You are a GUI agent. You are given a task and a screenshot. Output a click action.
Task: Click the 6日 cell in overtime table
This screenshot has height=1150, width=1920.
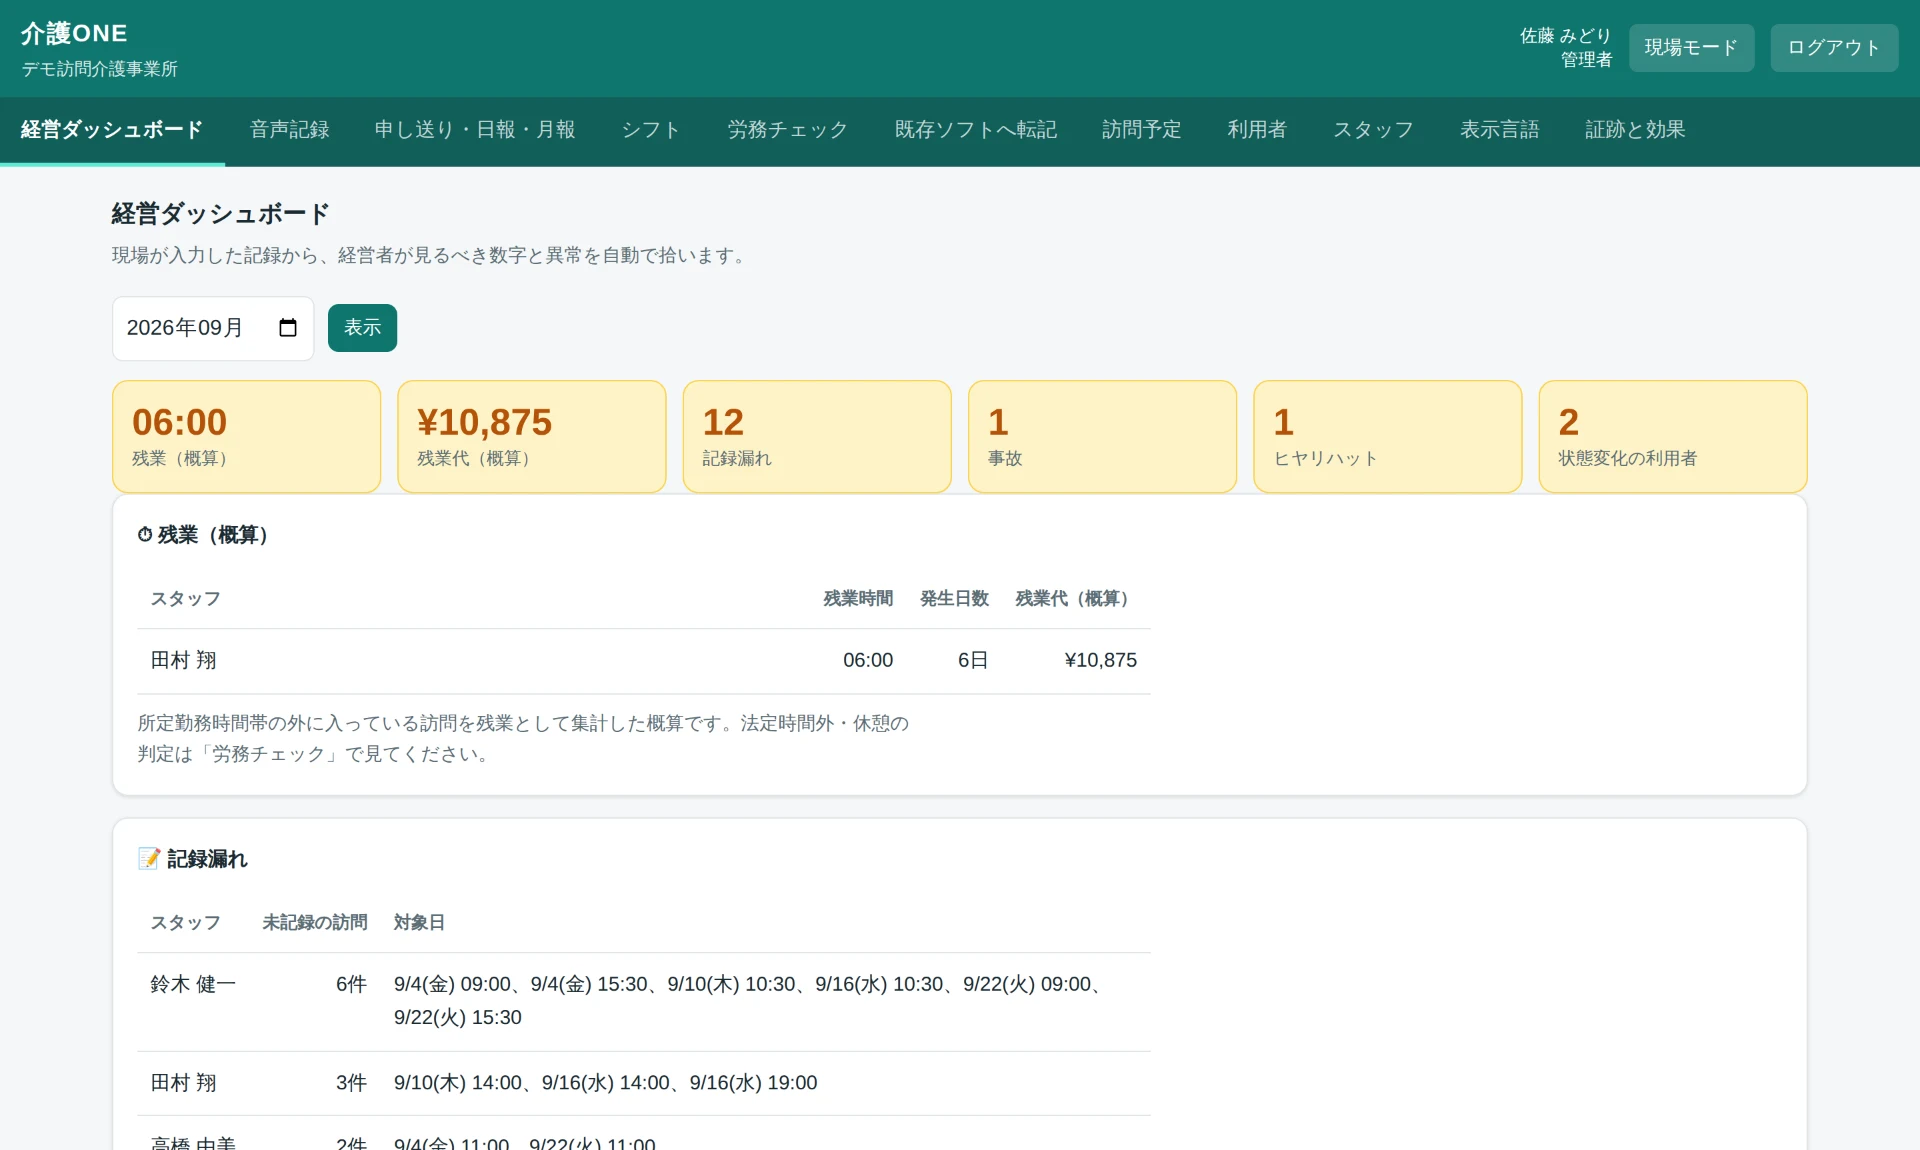click(x=973, y=661)
